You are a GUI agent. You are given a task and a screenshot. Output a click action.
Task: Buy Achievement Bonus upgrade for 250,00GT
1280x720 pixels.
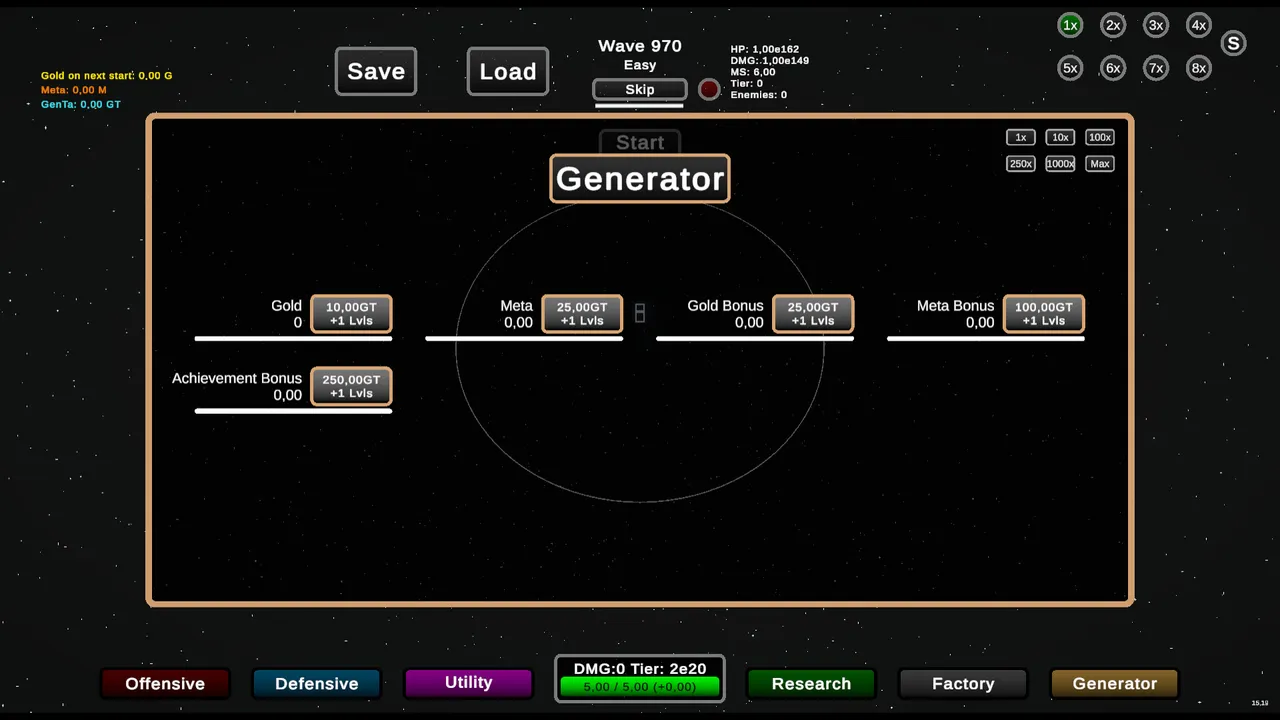click(x=351, y=386)
